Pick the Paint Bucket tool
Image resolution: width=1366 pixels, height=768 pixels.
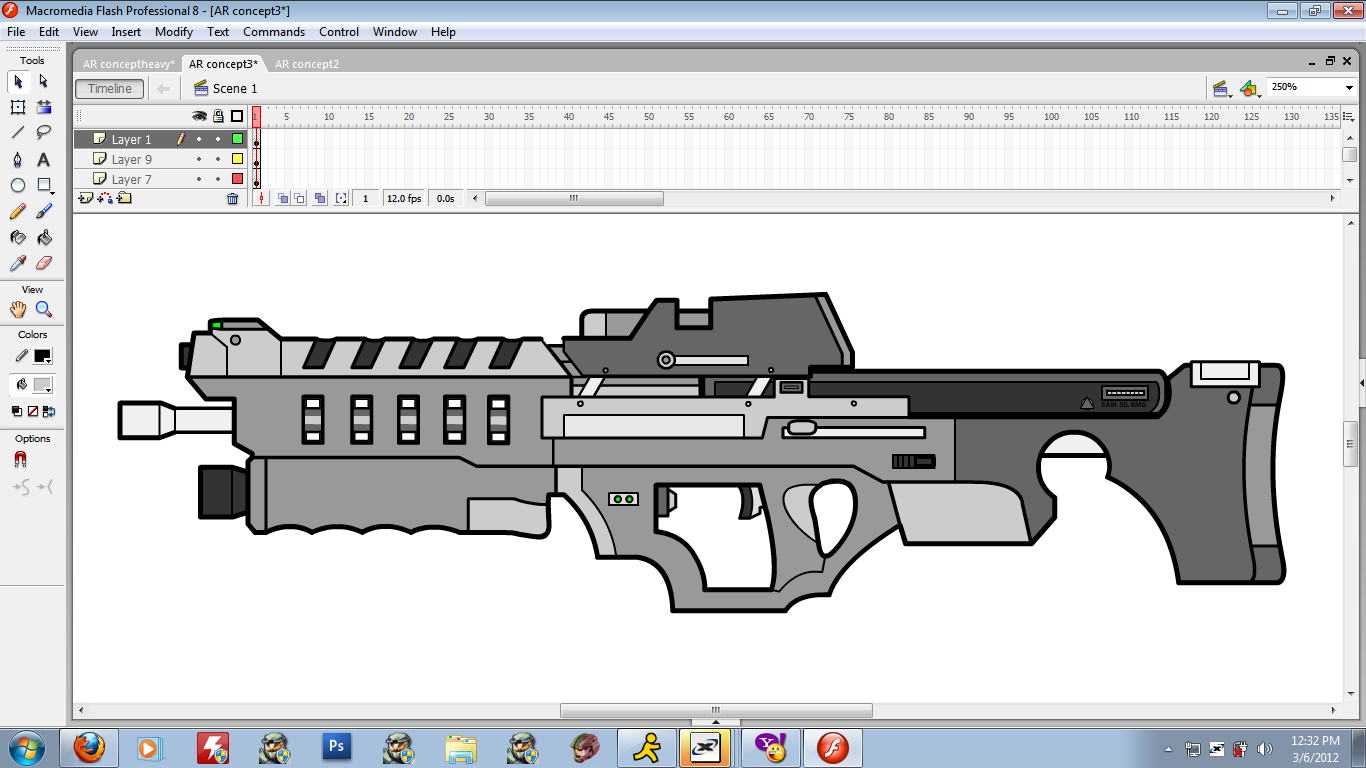pos(44,238)
